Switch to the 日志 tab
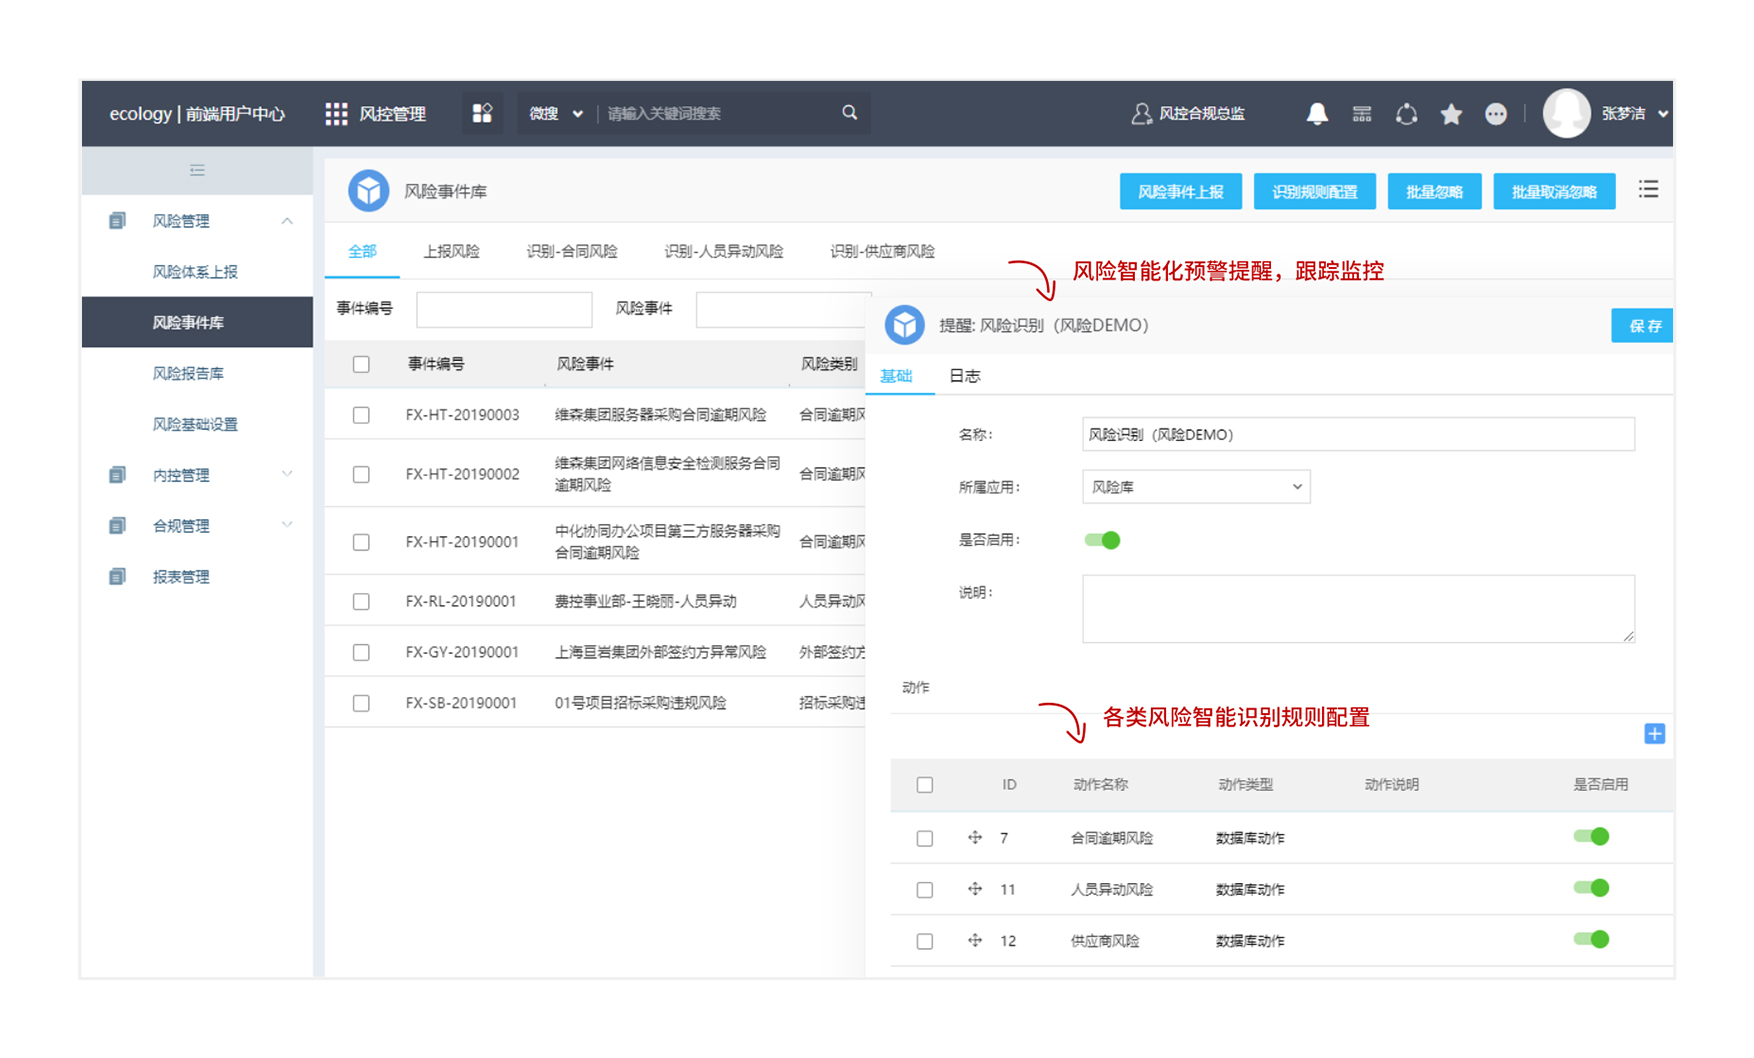Screen dimensions: 1754x1058 964,376
